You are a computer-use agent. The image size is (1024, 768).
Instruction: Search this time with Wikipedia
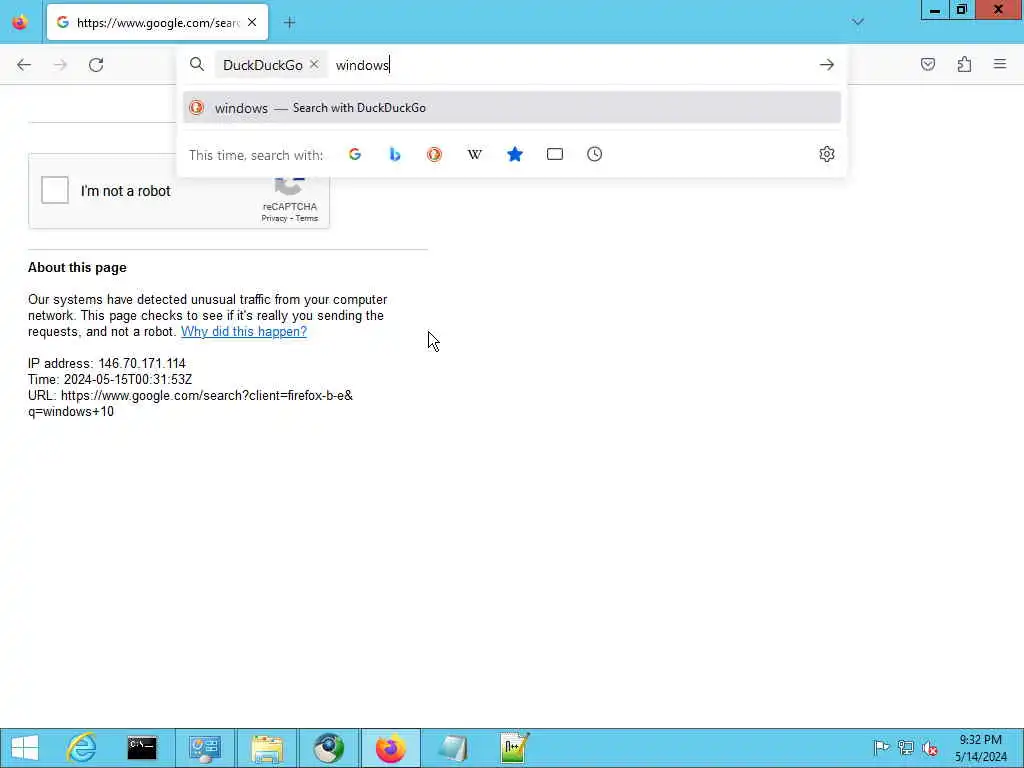coord(475,154)
